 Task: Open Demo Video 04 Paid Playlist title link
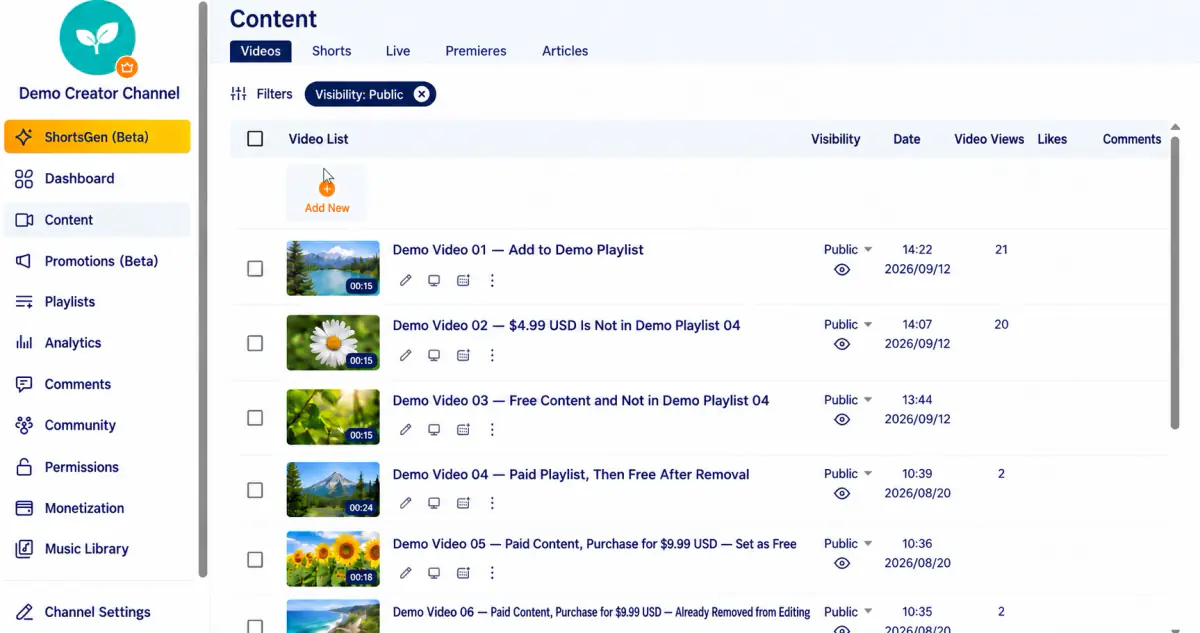coord(571,474)
